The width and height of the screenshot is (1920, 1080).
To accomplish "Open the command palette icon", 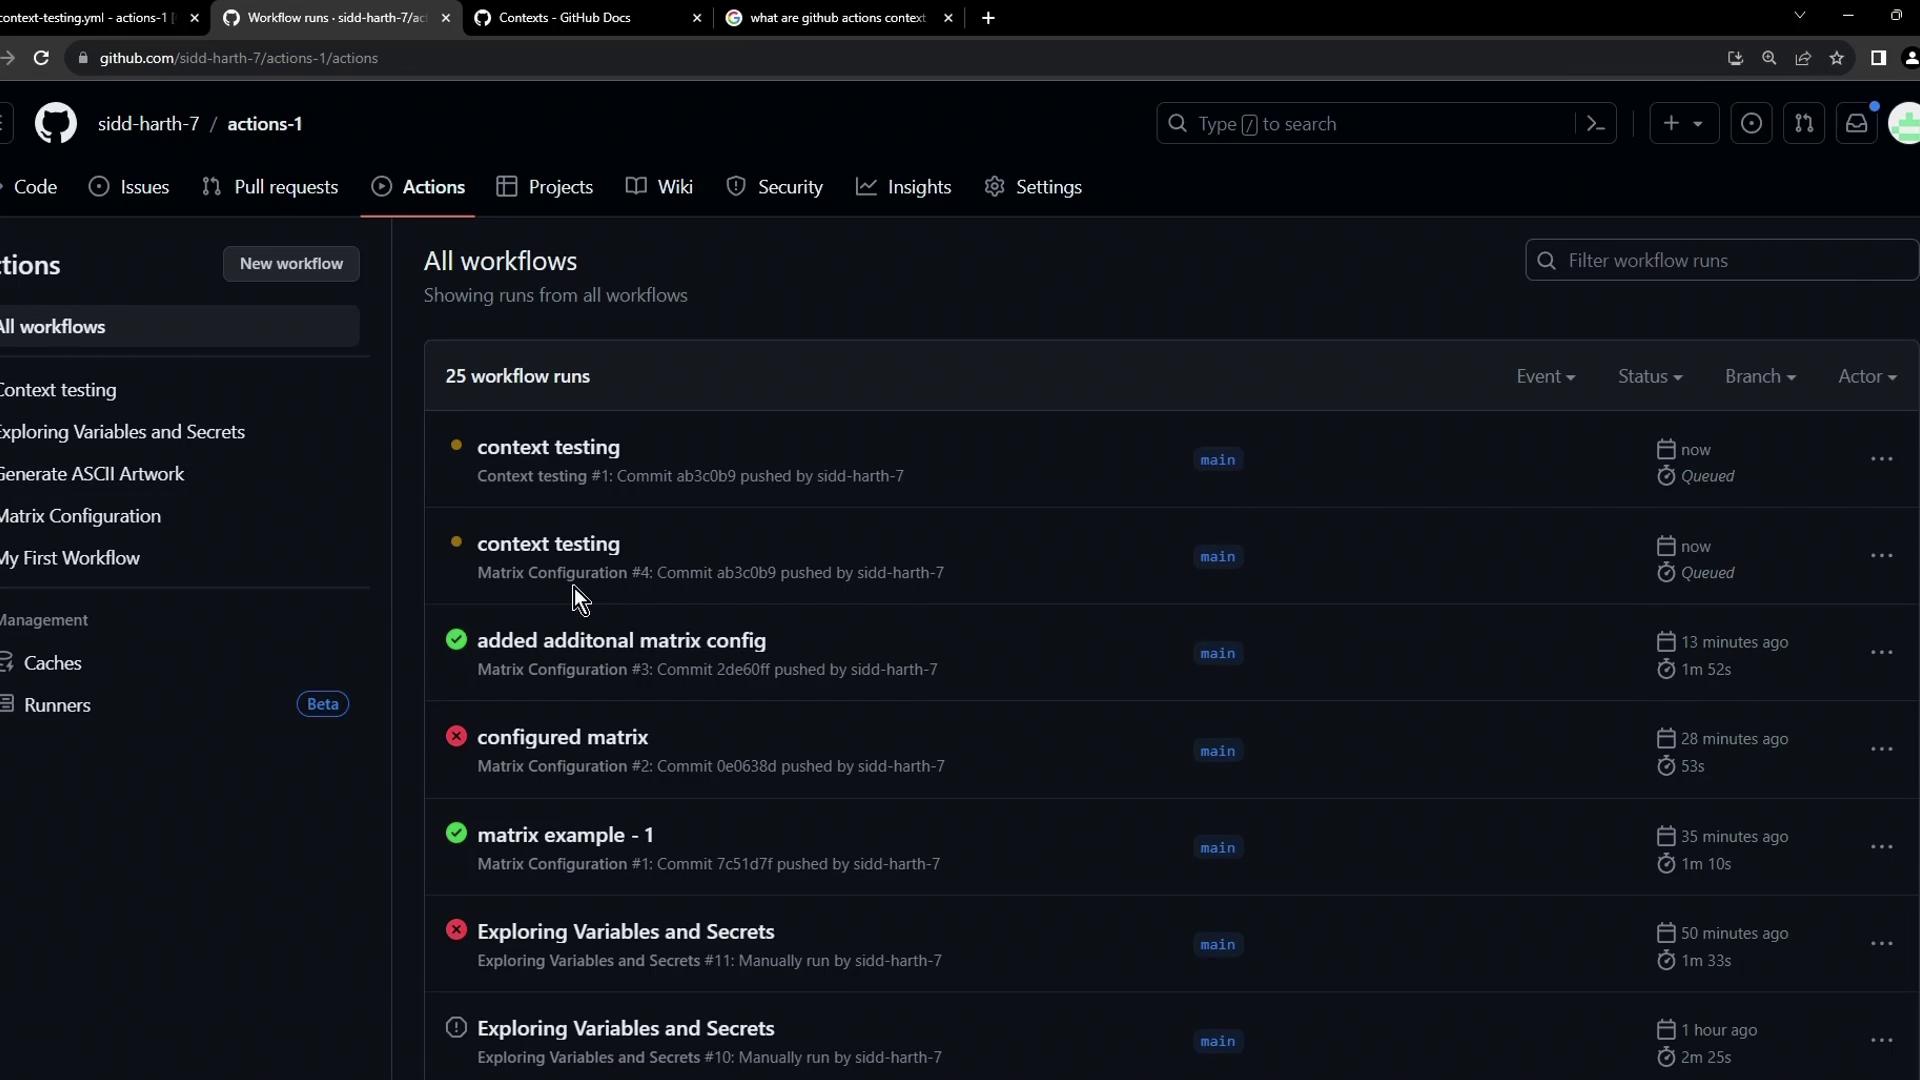I will pyautogui.click(x=1596, y=124).
